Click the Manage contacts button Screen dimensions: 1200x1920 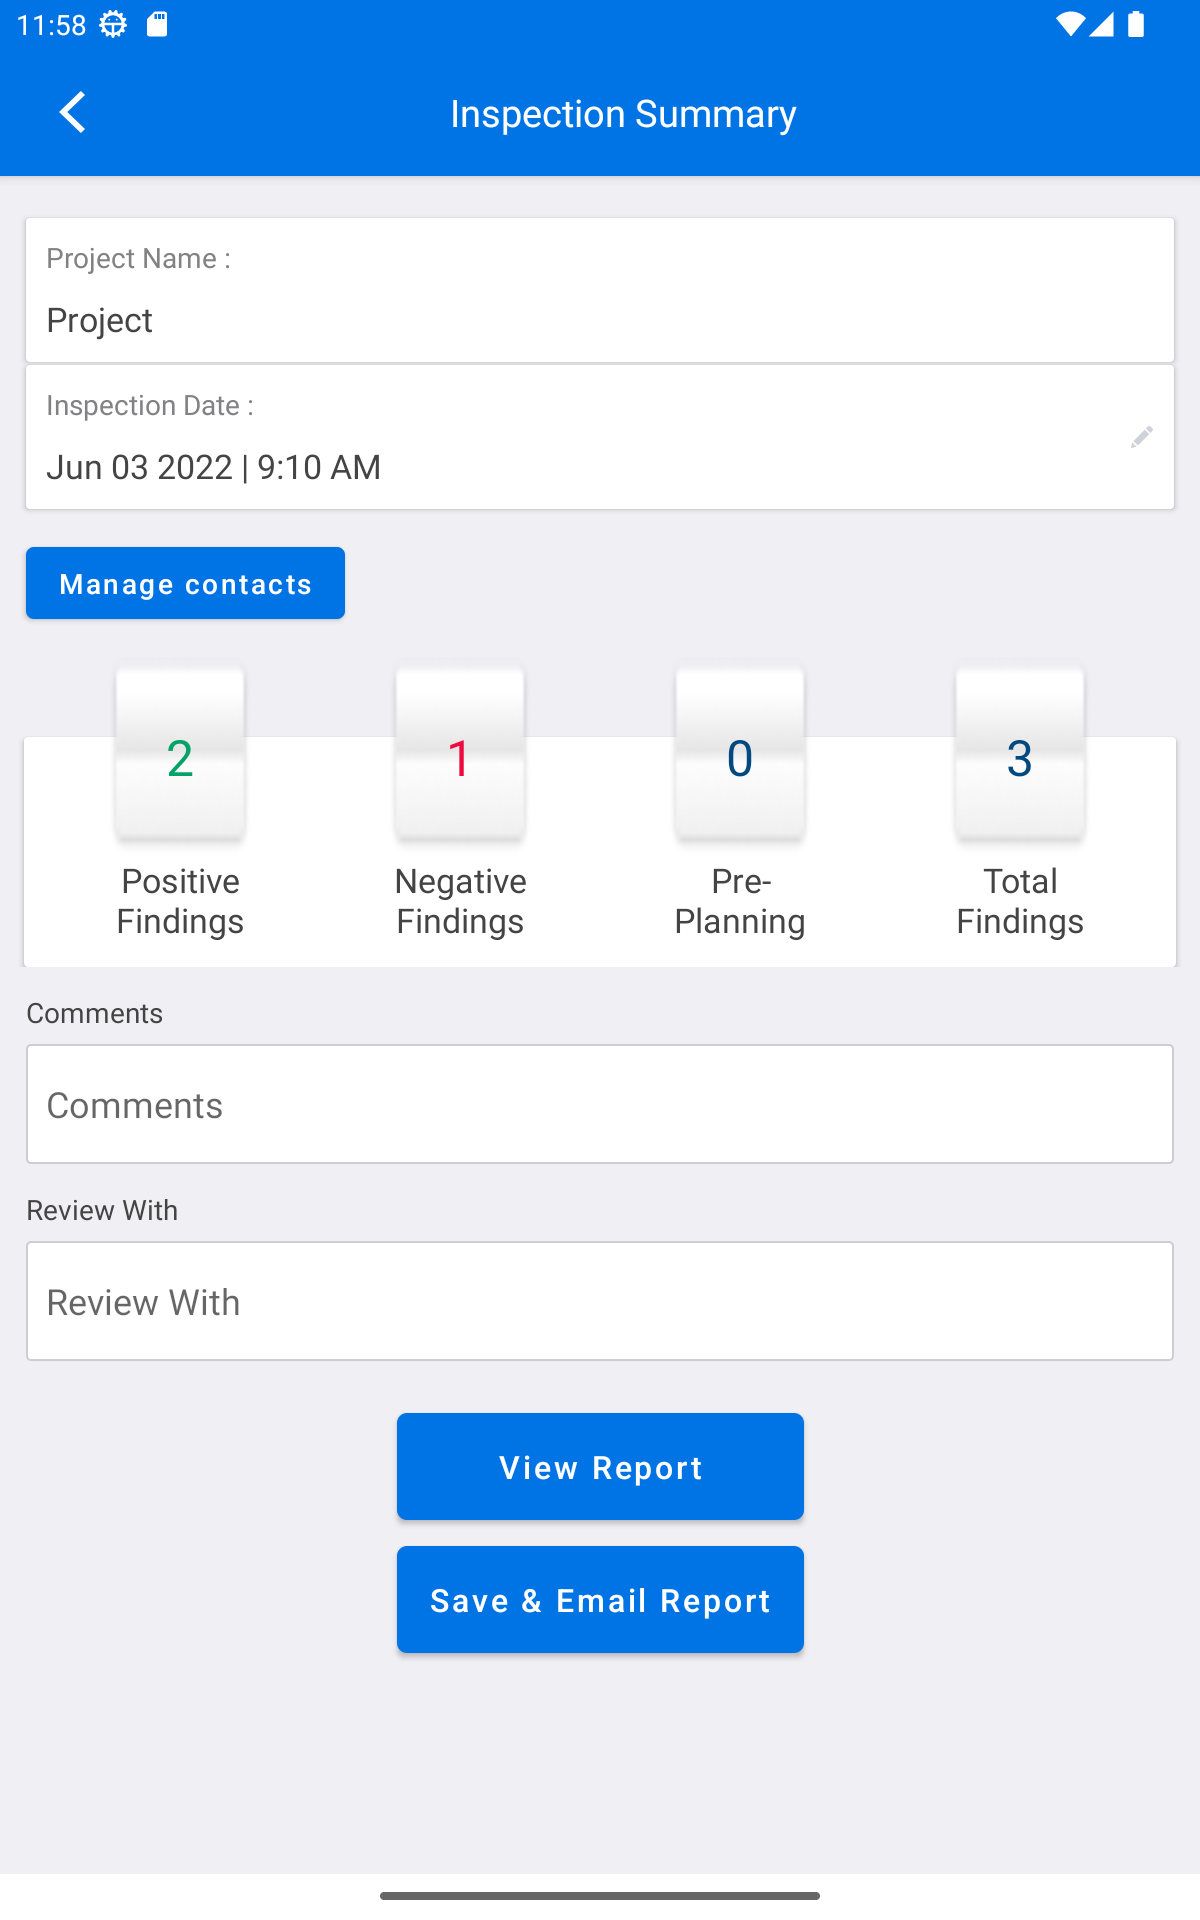tap(185, 583)
